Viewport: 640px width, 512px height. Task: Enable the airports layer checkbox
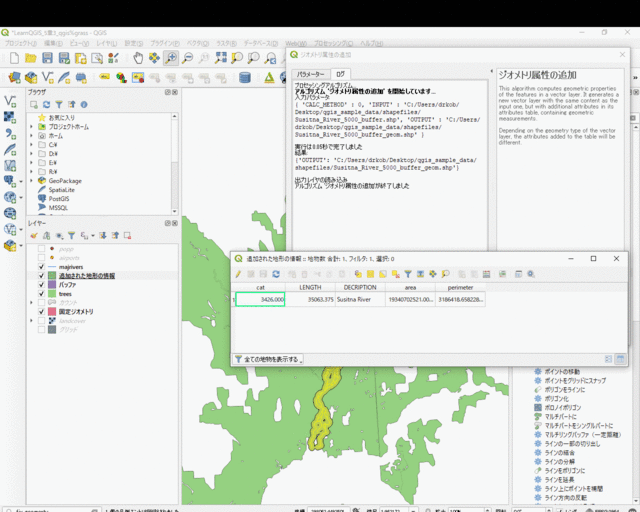pos(41,258)
